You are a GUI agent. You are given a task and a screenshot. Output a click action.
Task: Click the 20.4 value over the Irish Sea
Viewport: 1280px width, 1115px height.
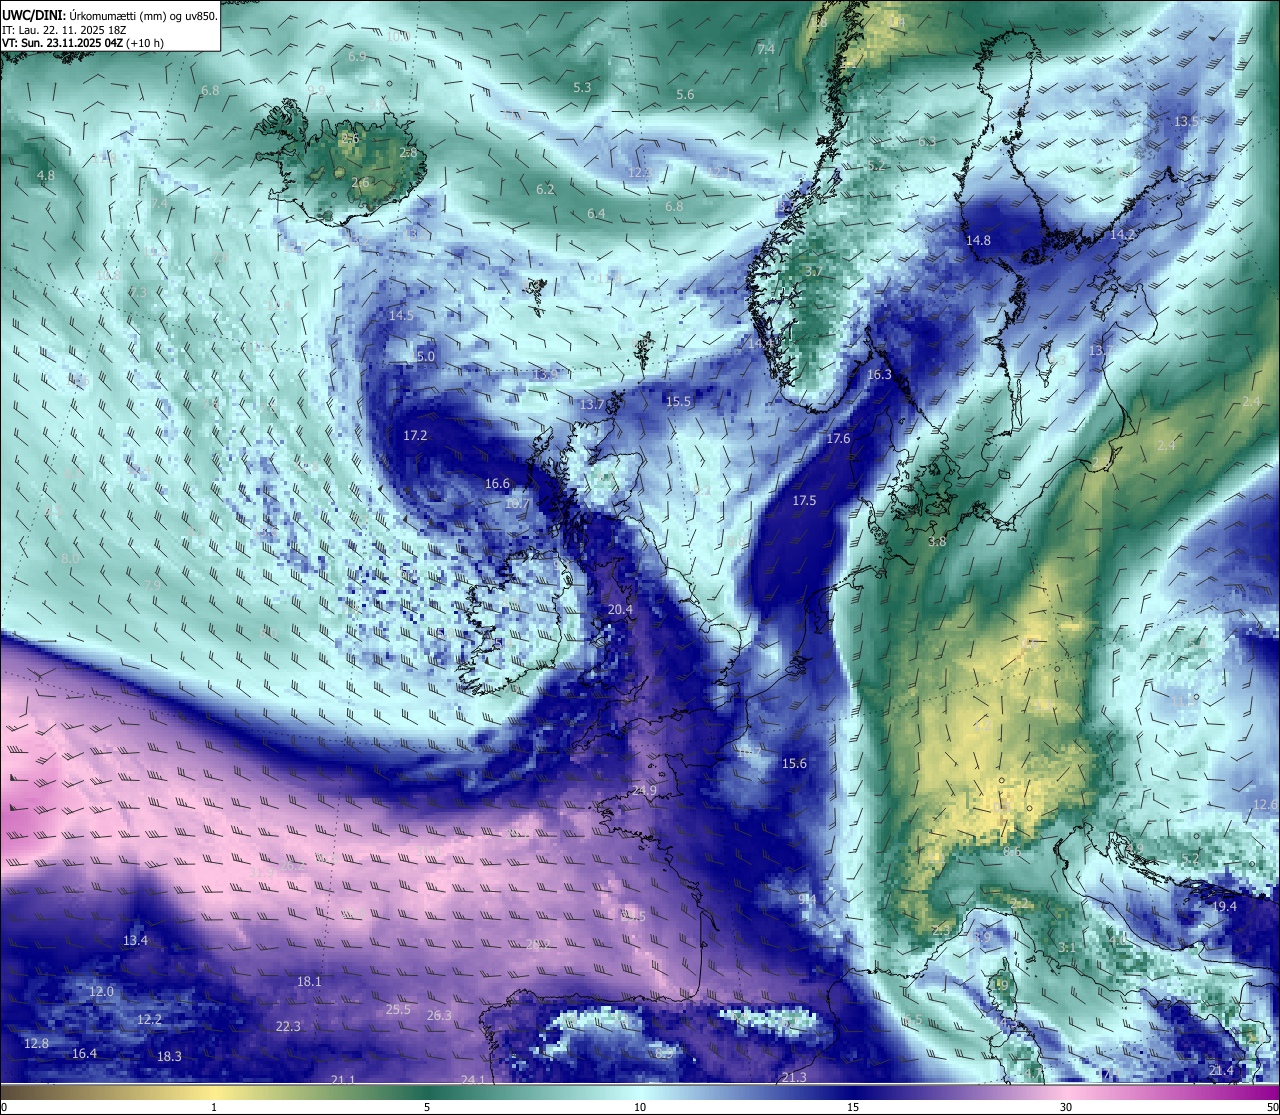pos(620,610)
